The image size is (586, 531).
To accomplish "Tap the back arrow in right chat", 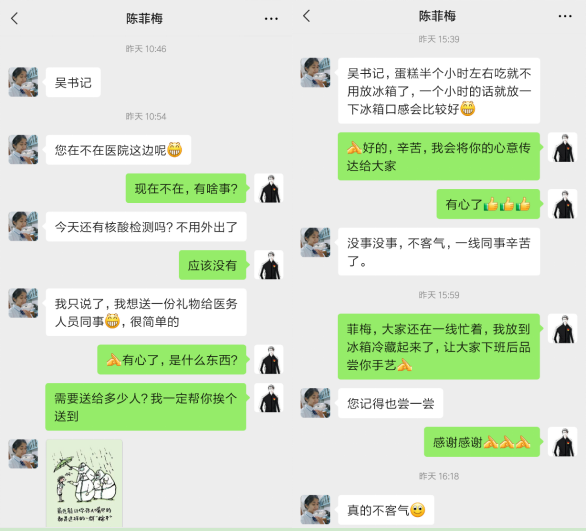I will pyautogui.click(x=306, y=16).
